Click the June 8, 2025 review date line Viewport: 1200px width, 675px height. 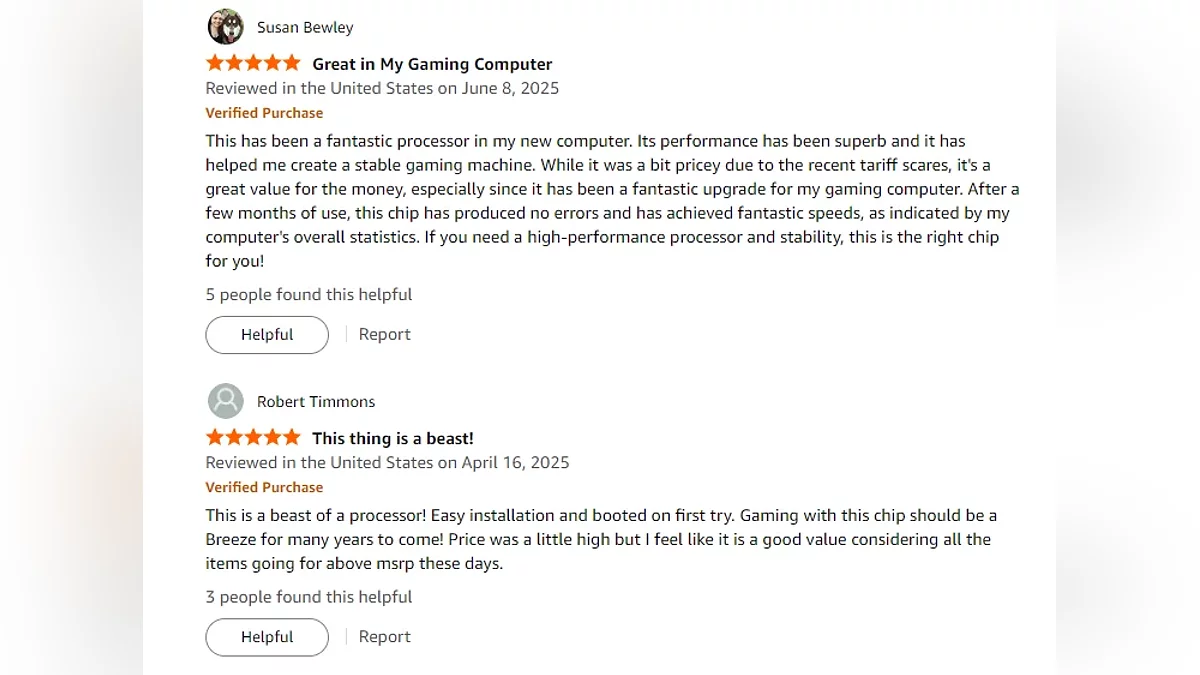[382, 88]
